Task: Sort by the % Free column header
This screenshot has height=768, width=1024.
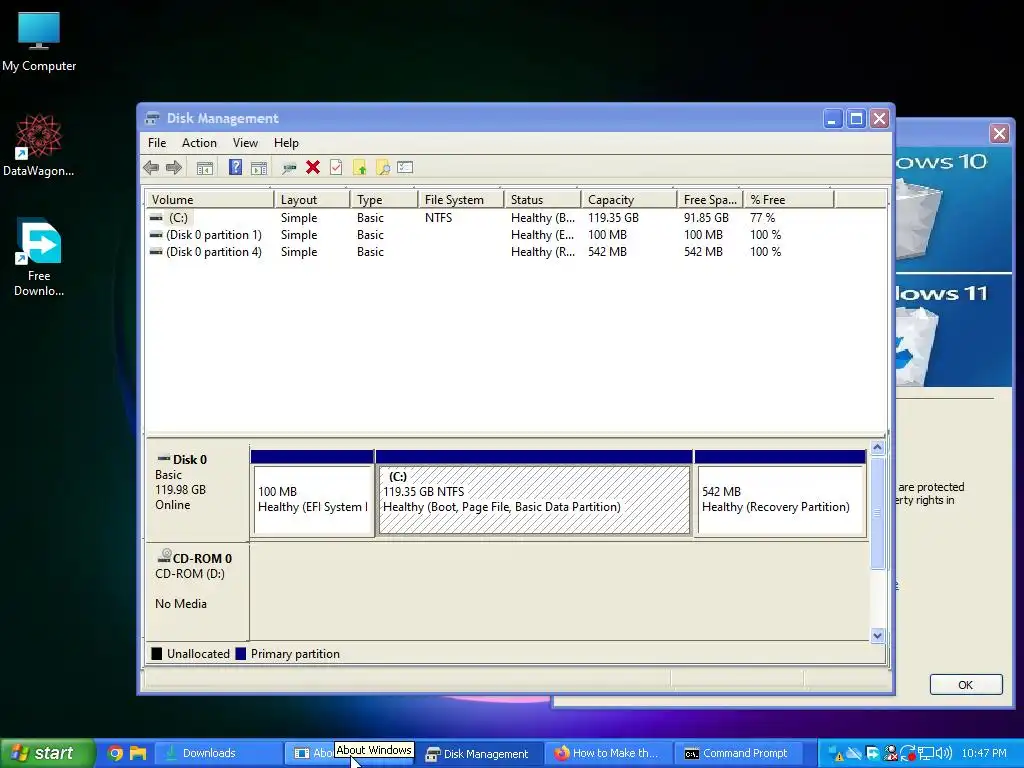Action: pyautogui.click(x=788, y=199)
